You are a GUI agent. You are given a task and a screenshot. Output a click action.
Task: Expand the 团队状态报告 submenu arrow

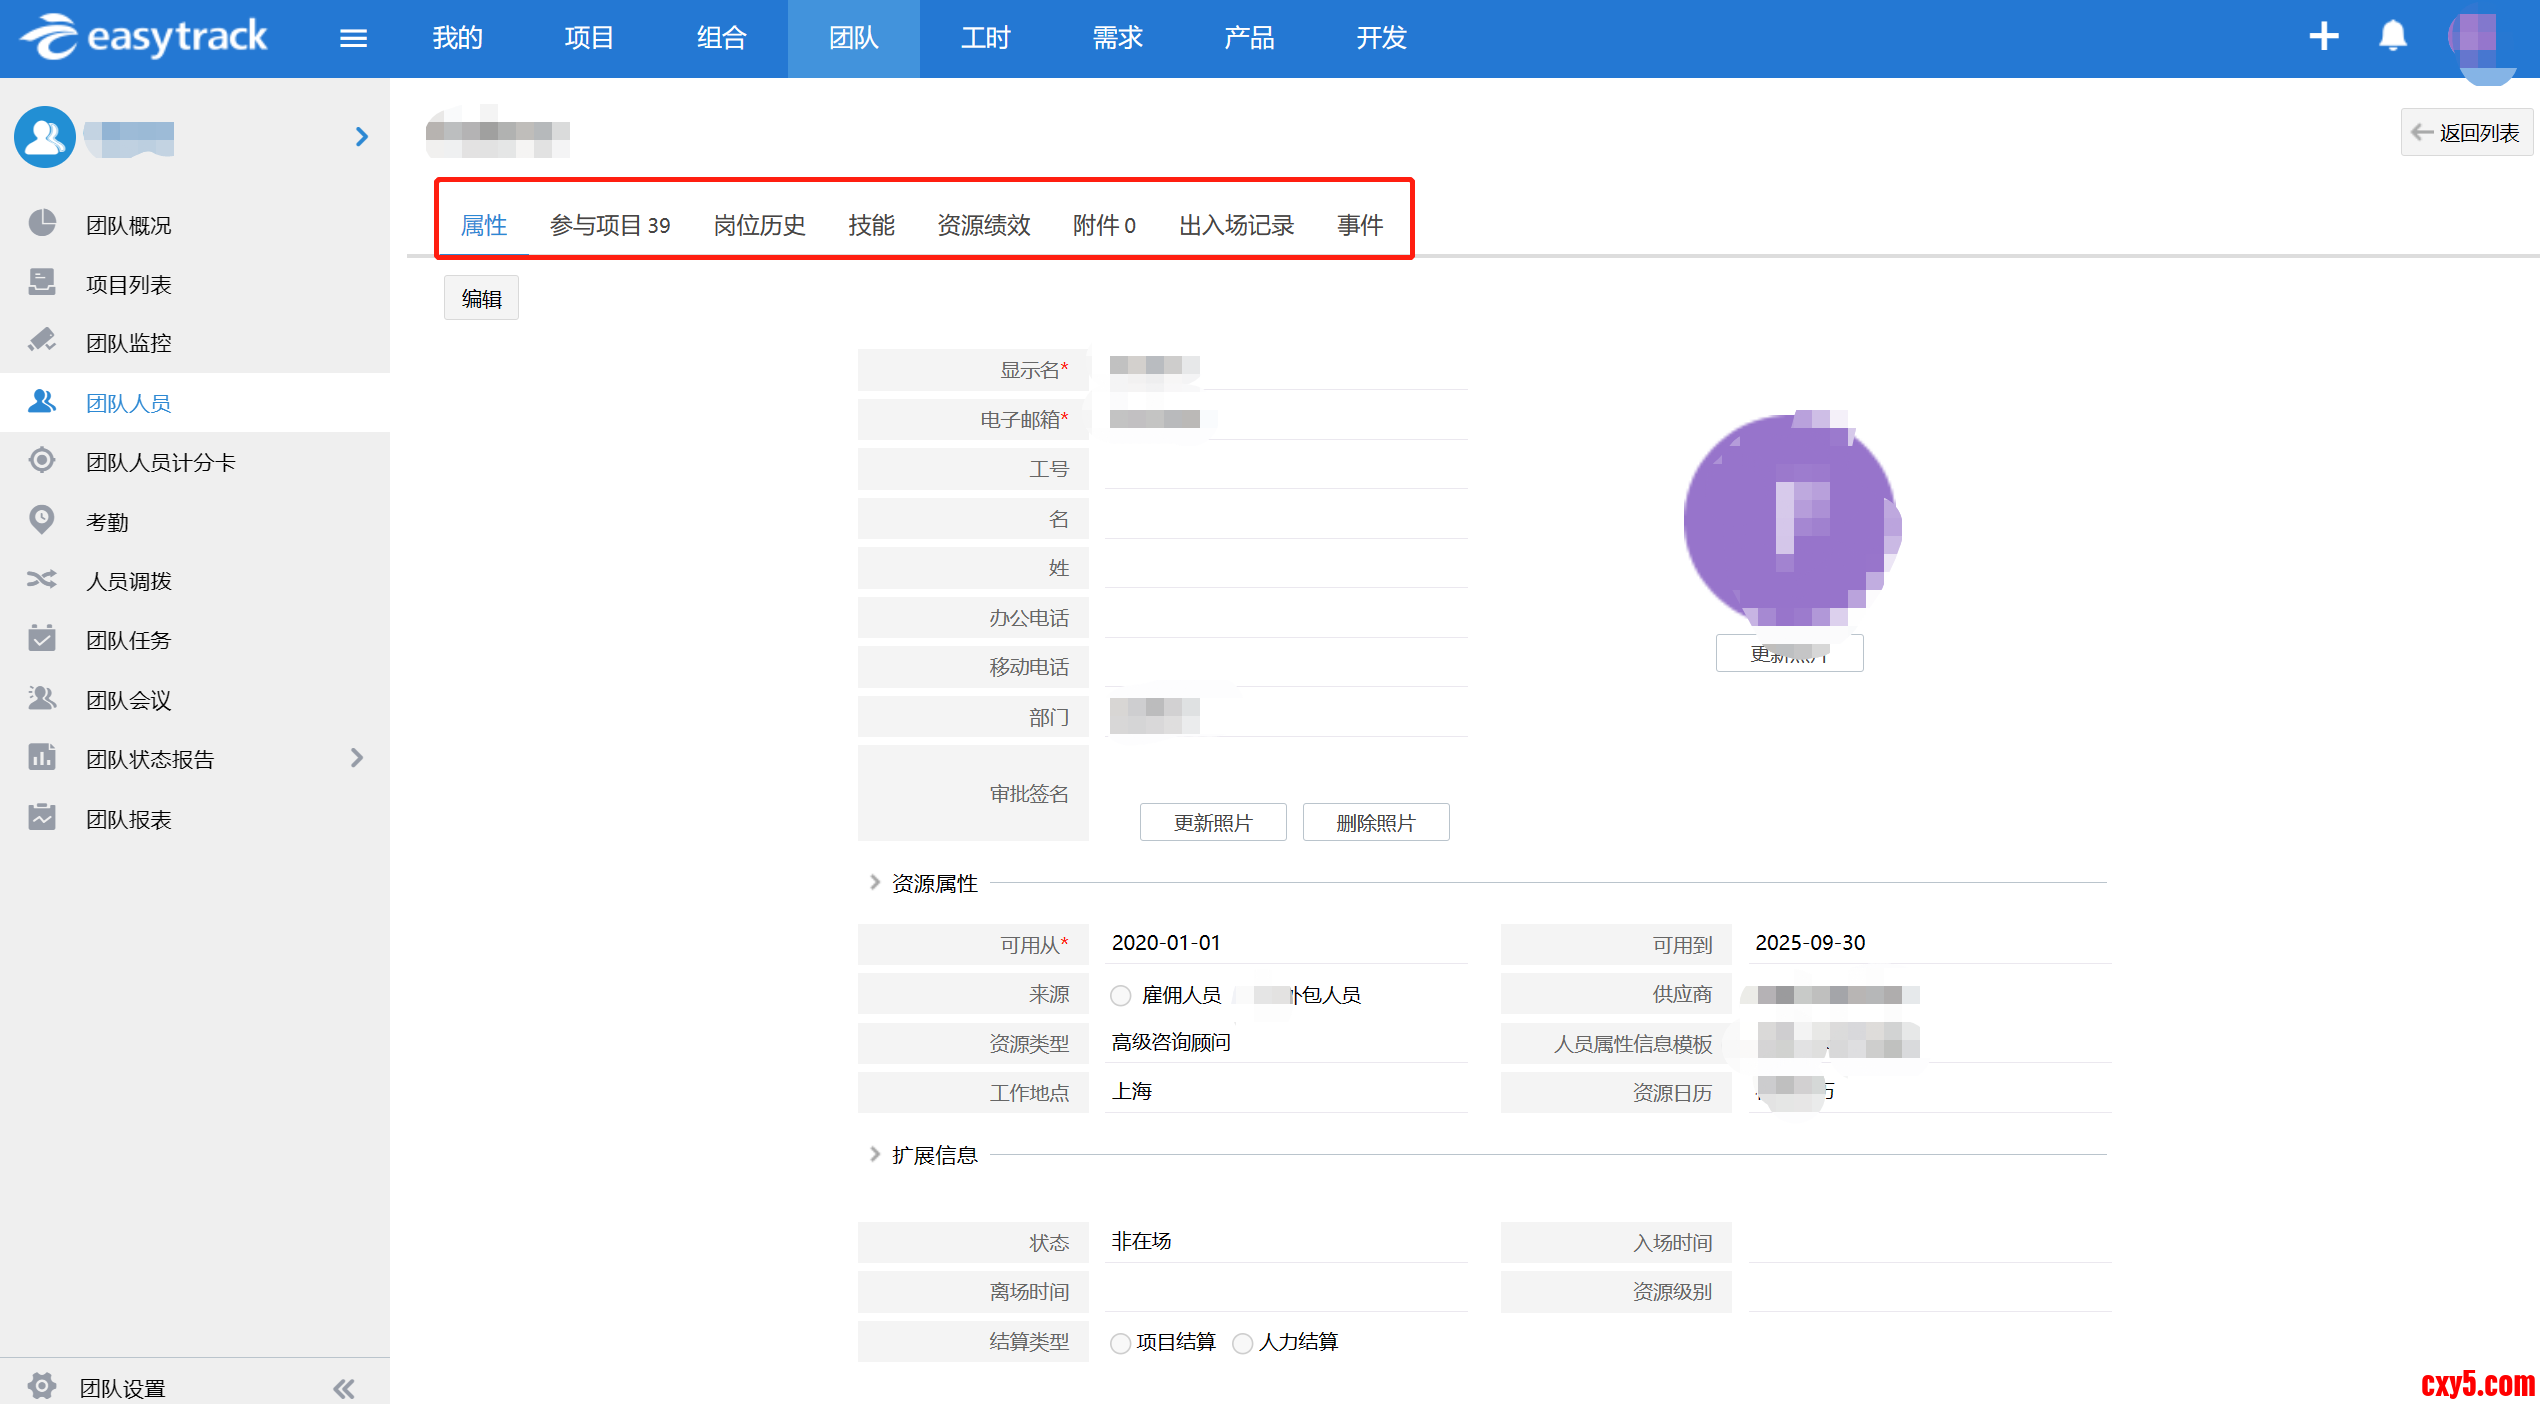pos(357,758)
